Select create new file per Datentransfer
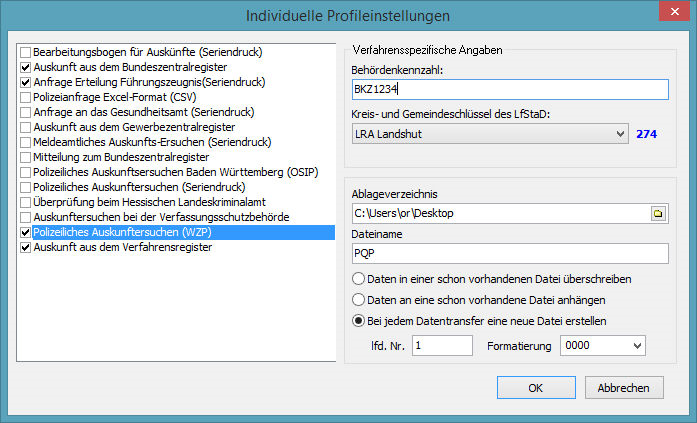This screenshot has height=423, width=697. click(358, 321)
